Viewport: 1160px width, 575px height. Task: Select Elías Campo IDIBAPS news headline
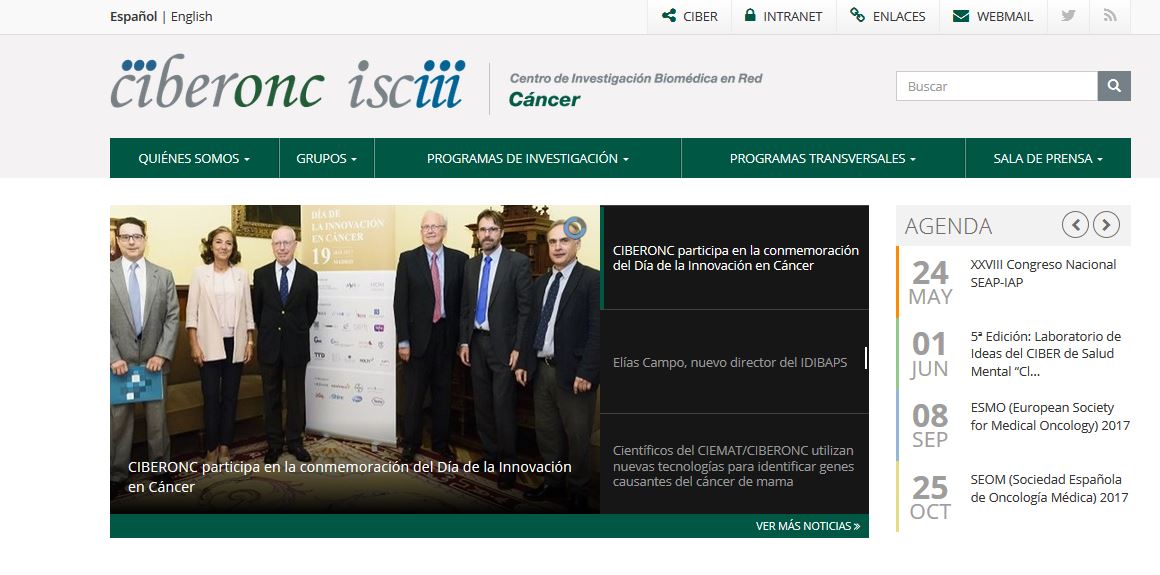pyautogui.click(x=730, y=362)
